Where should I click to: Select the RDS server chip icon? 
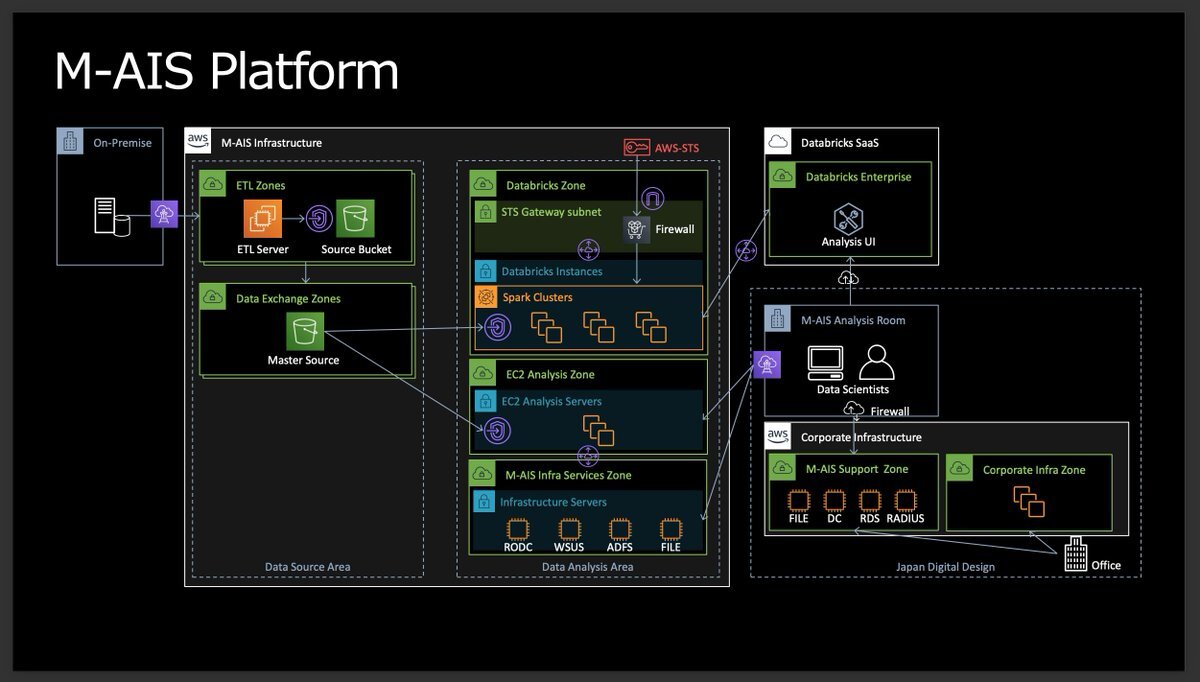[x=870, y=500]
